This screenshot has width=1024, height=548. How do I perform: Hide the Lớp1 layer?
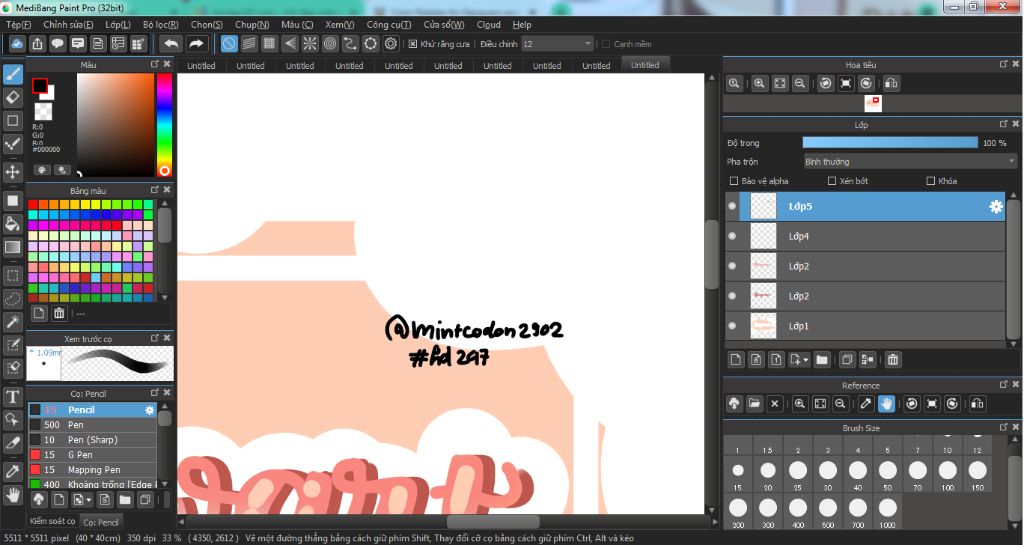[732, 326]
